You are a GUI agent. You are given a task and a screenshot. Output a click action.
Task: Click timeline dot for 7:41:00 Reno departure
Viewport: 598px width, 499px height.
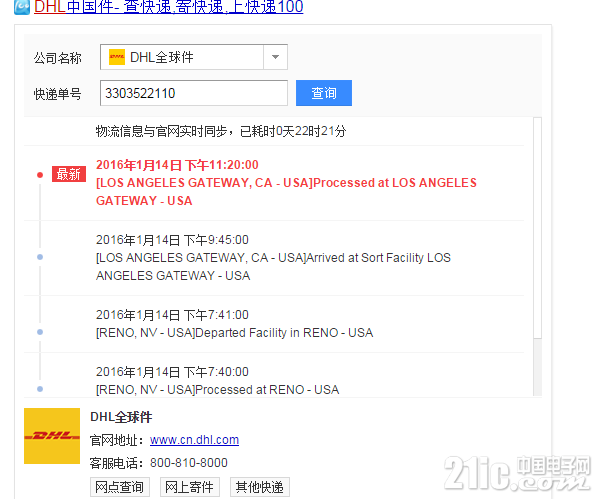click(40, 332)
